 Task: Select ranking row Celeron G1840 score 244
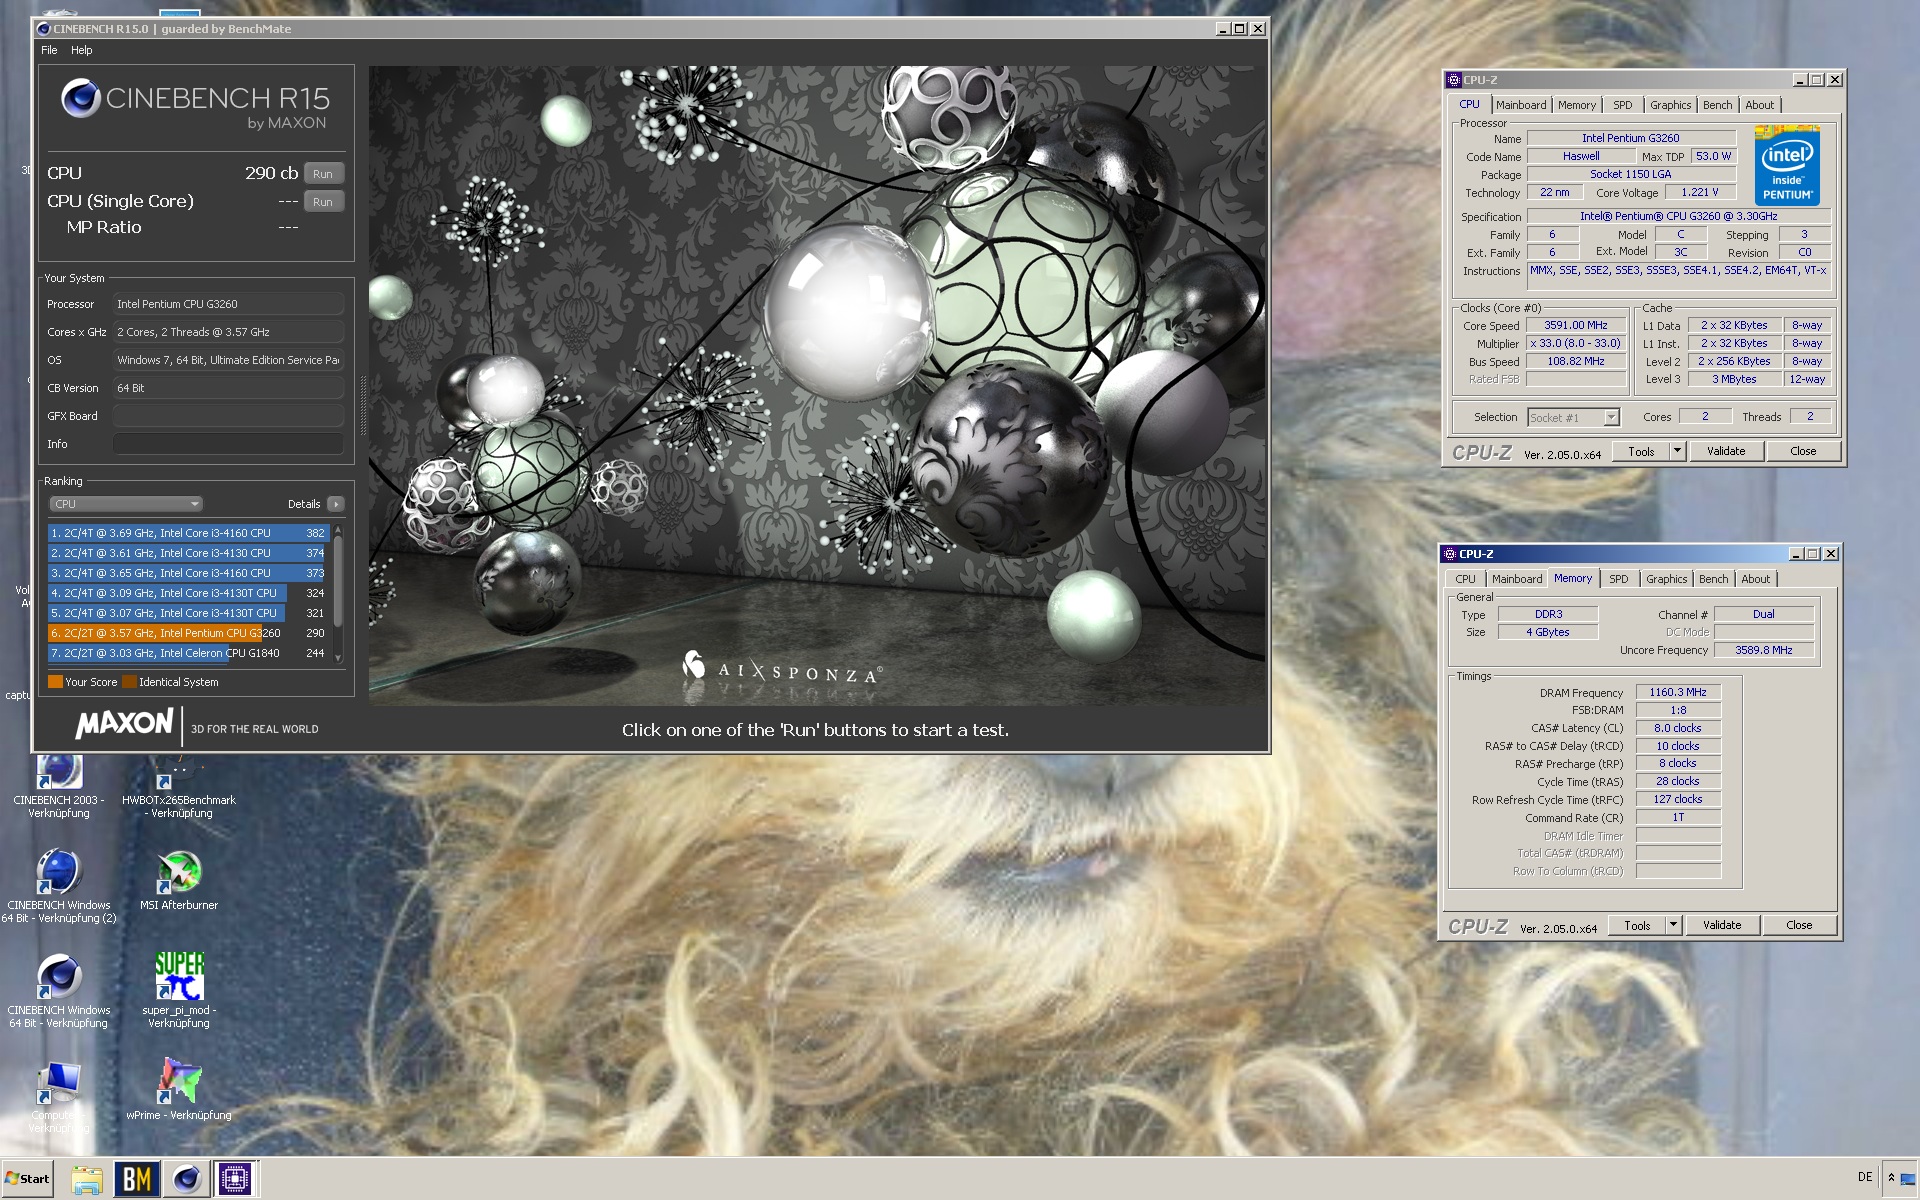coord(188,653)
